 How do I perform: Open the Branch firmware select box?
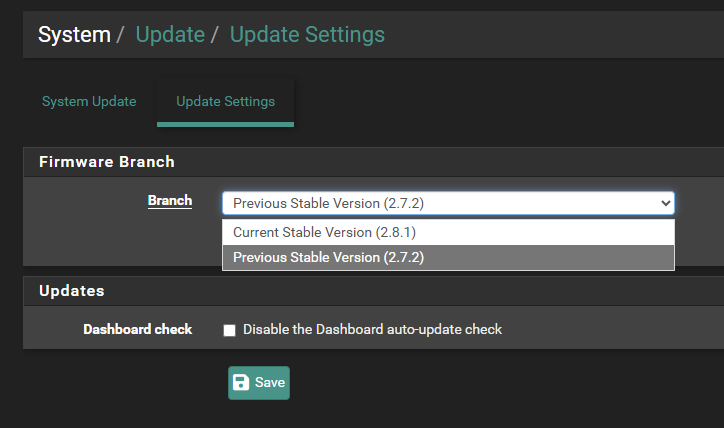448,203
